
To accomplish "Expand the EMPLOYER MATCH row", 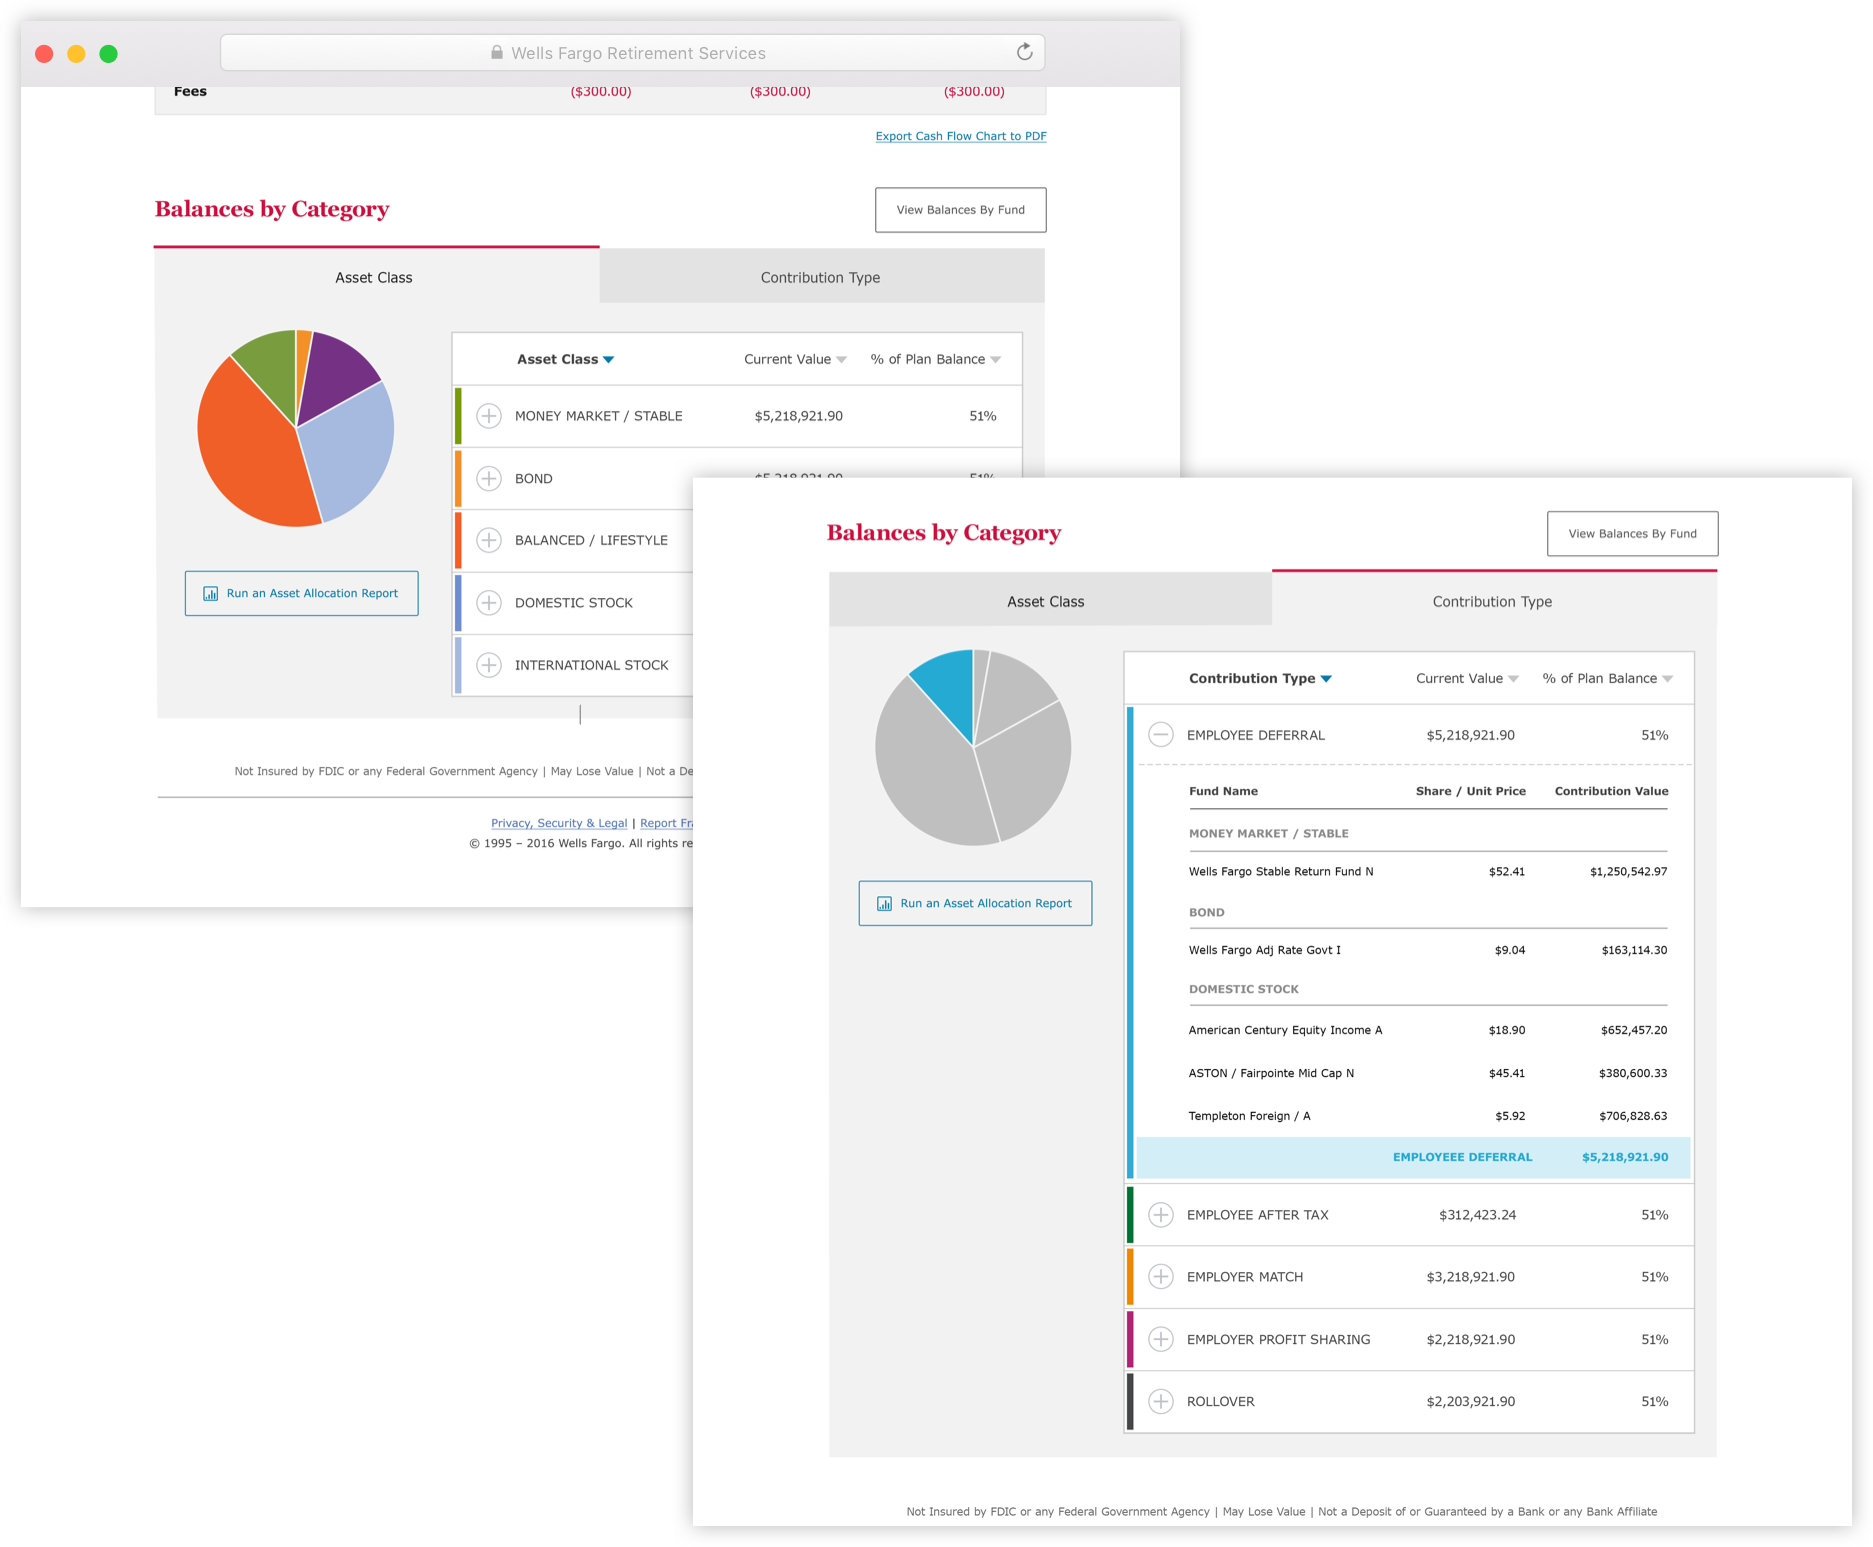I will [1160, 1277].
